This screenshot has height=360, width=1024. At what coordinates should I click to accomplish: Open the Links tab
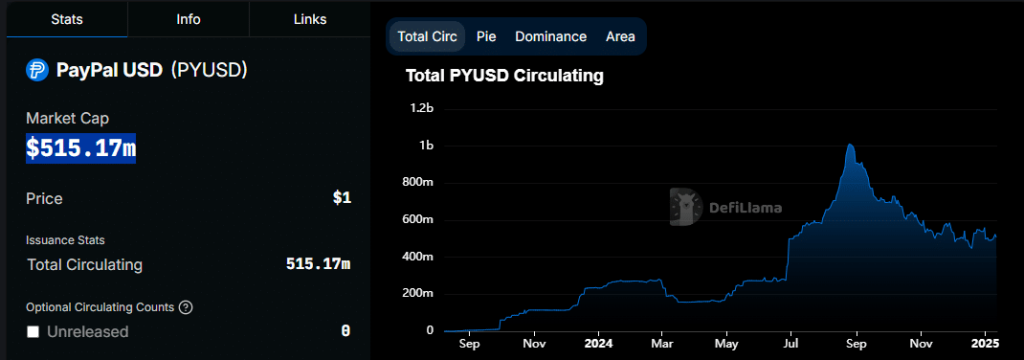tap(310, 19)
